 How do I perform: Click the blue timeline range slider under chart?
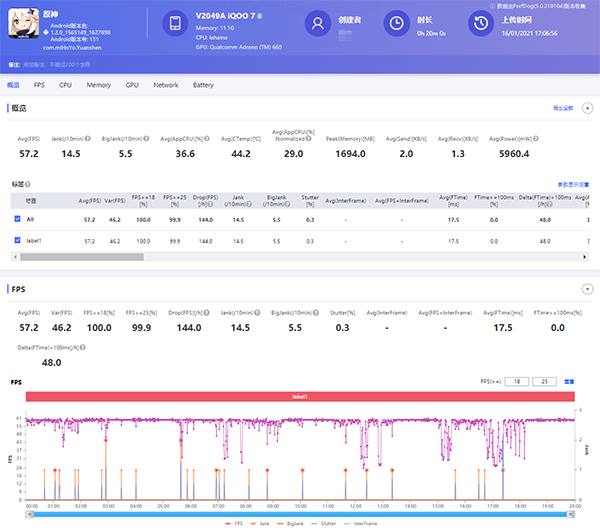[300, 513]
